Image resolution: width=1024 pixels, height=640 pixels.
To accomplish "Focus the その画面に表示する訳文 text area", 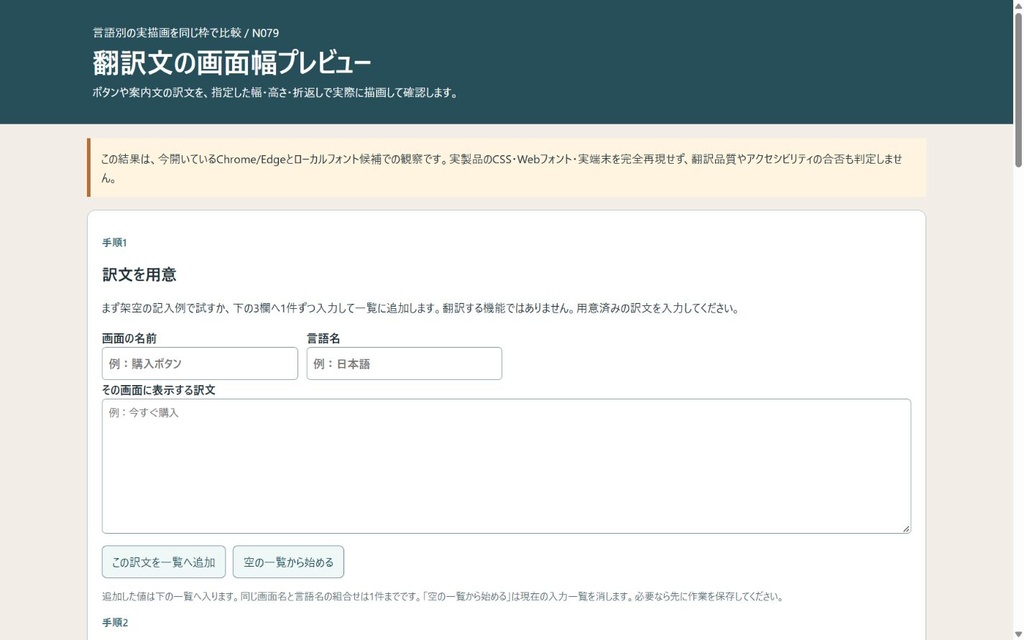I will (506, 466).
